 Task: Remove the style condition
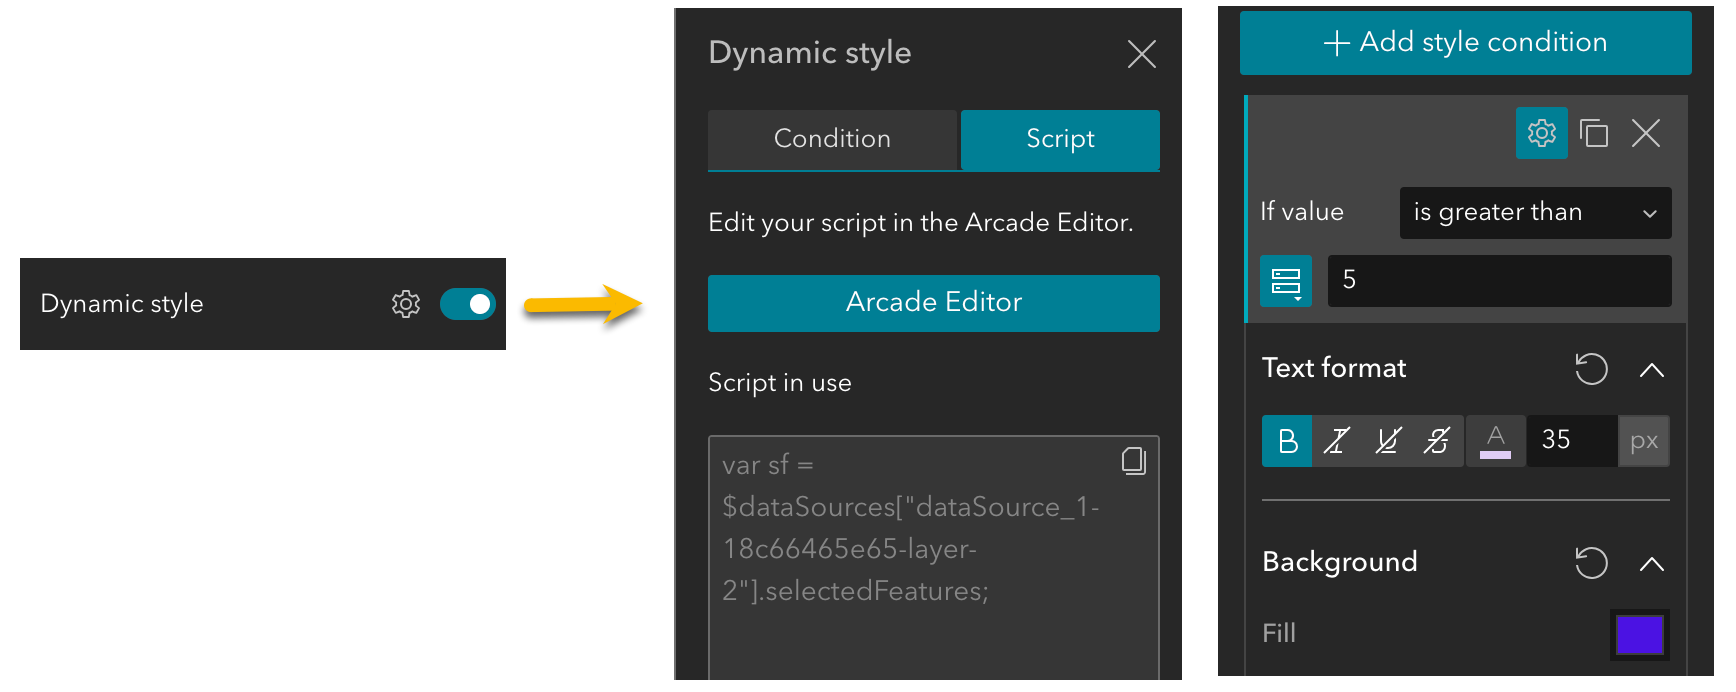1646,133
